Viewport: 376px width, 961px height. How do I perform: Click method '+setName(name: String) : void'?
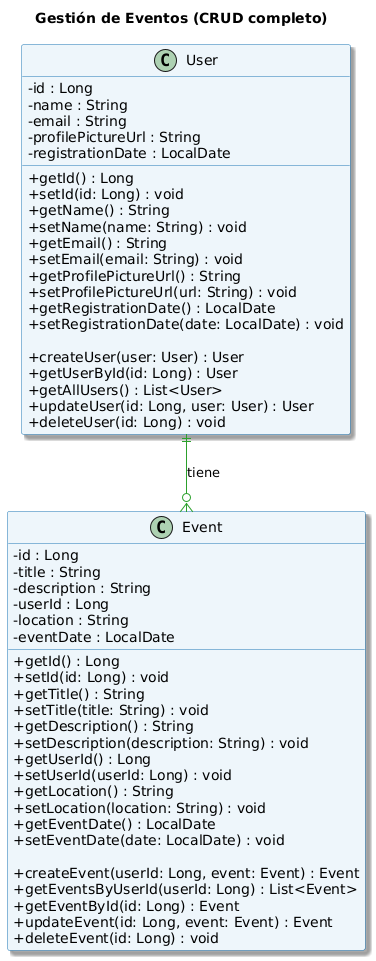tap(137, 227)
